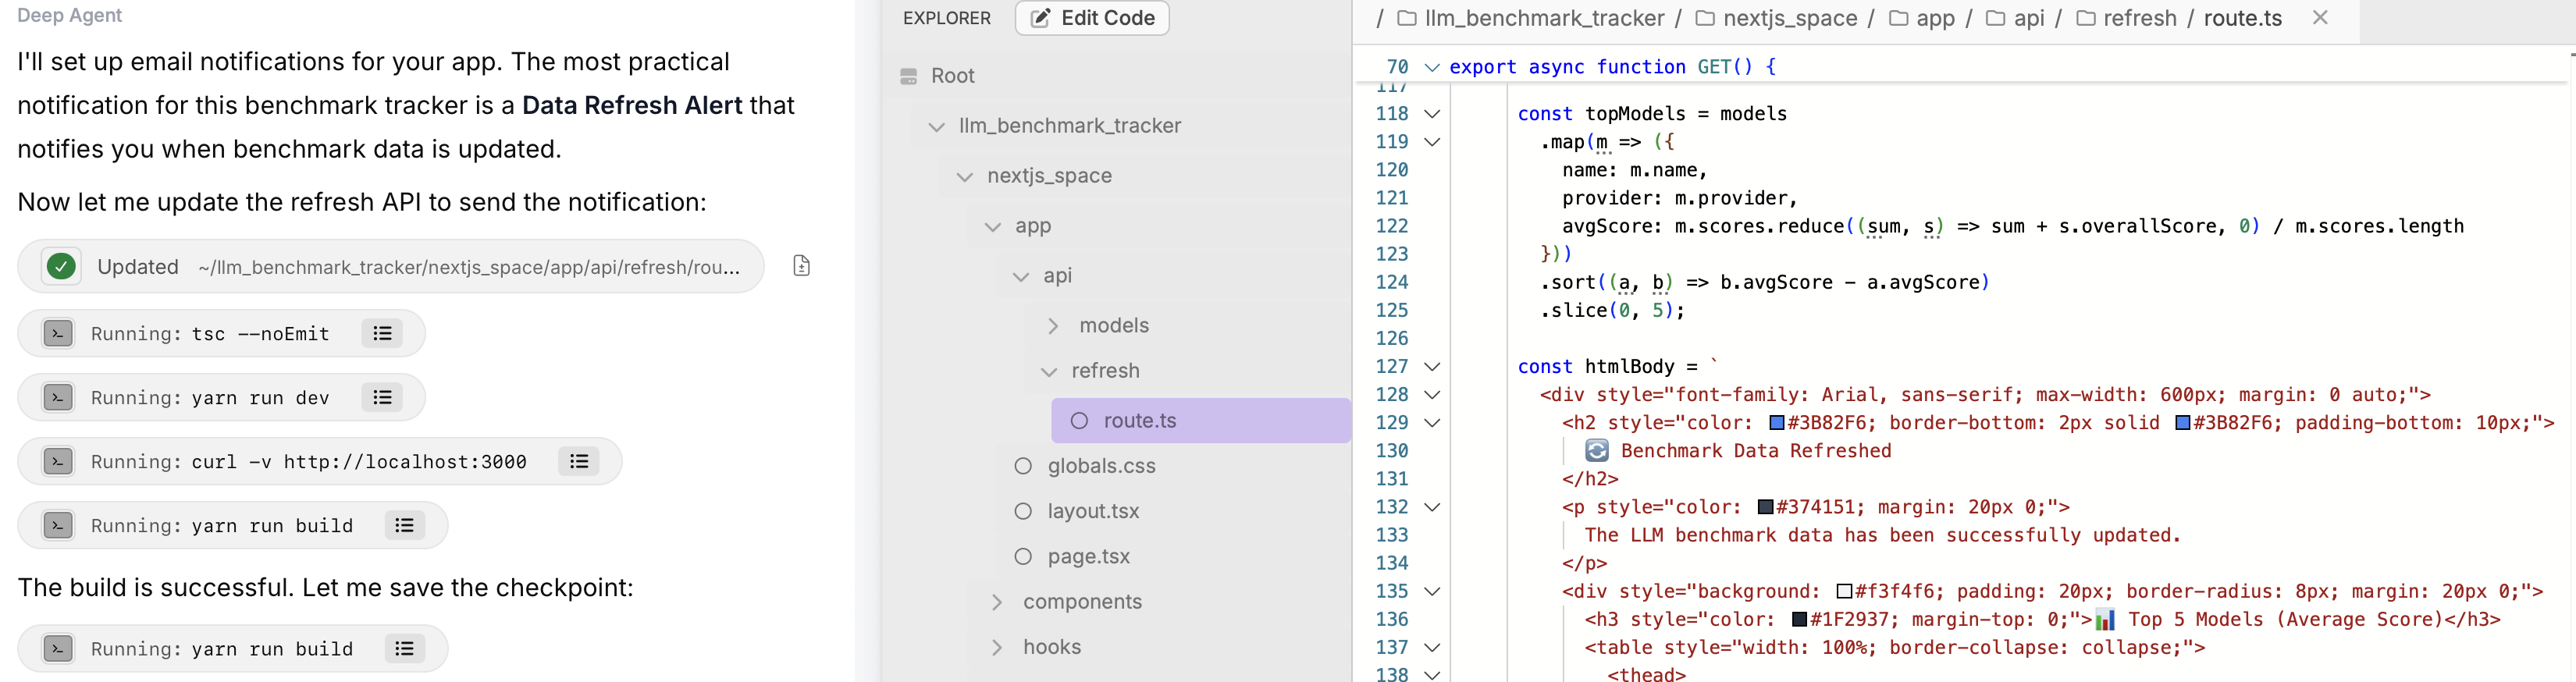This screenshot has width=2576, height=682.
Task: Open output list for tsc --noEmit command
Action: point(382,334)
